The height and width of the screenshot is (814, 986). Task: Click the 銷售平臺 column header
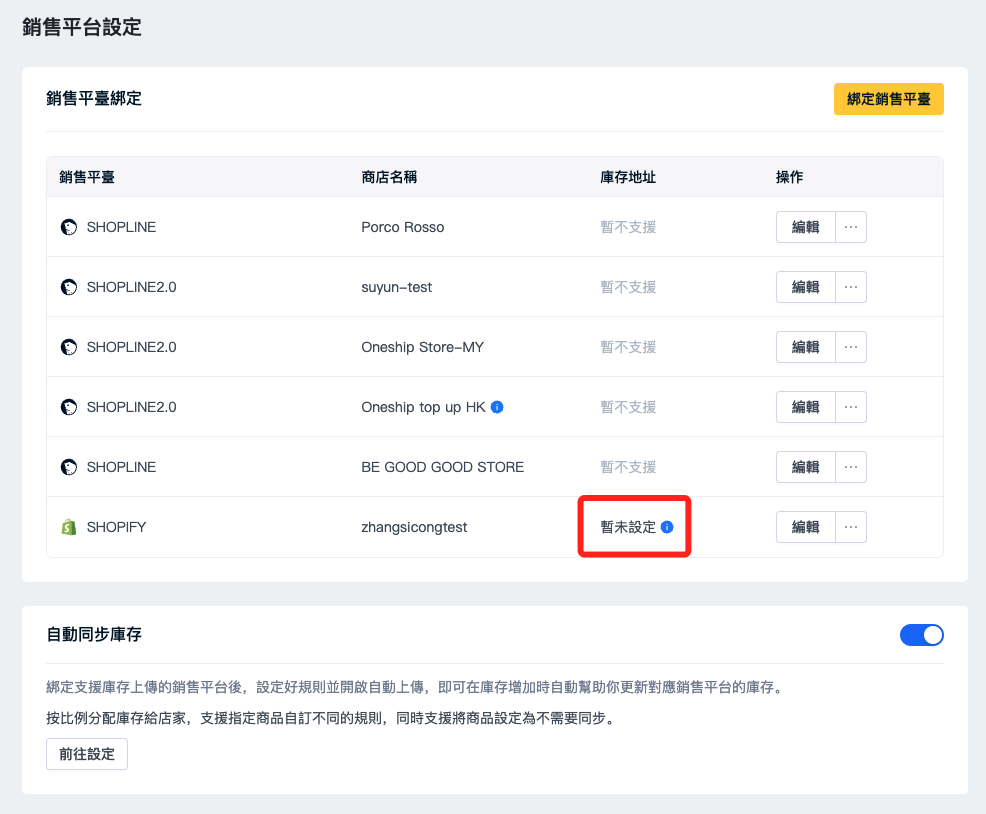coord(87,177)
